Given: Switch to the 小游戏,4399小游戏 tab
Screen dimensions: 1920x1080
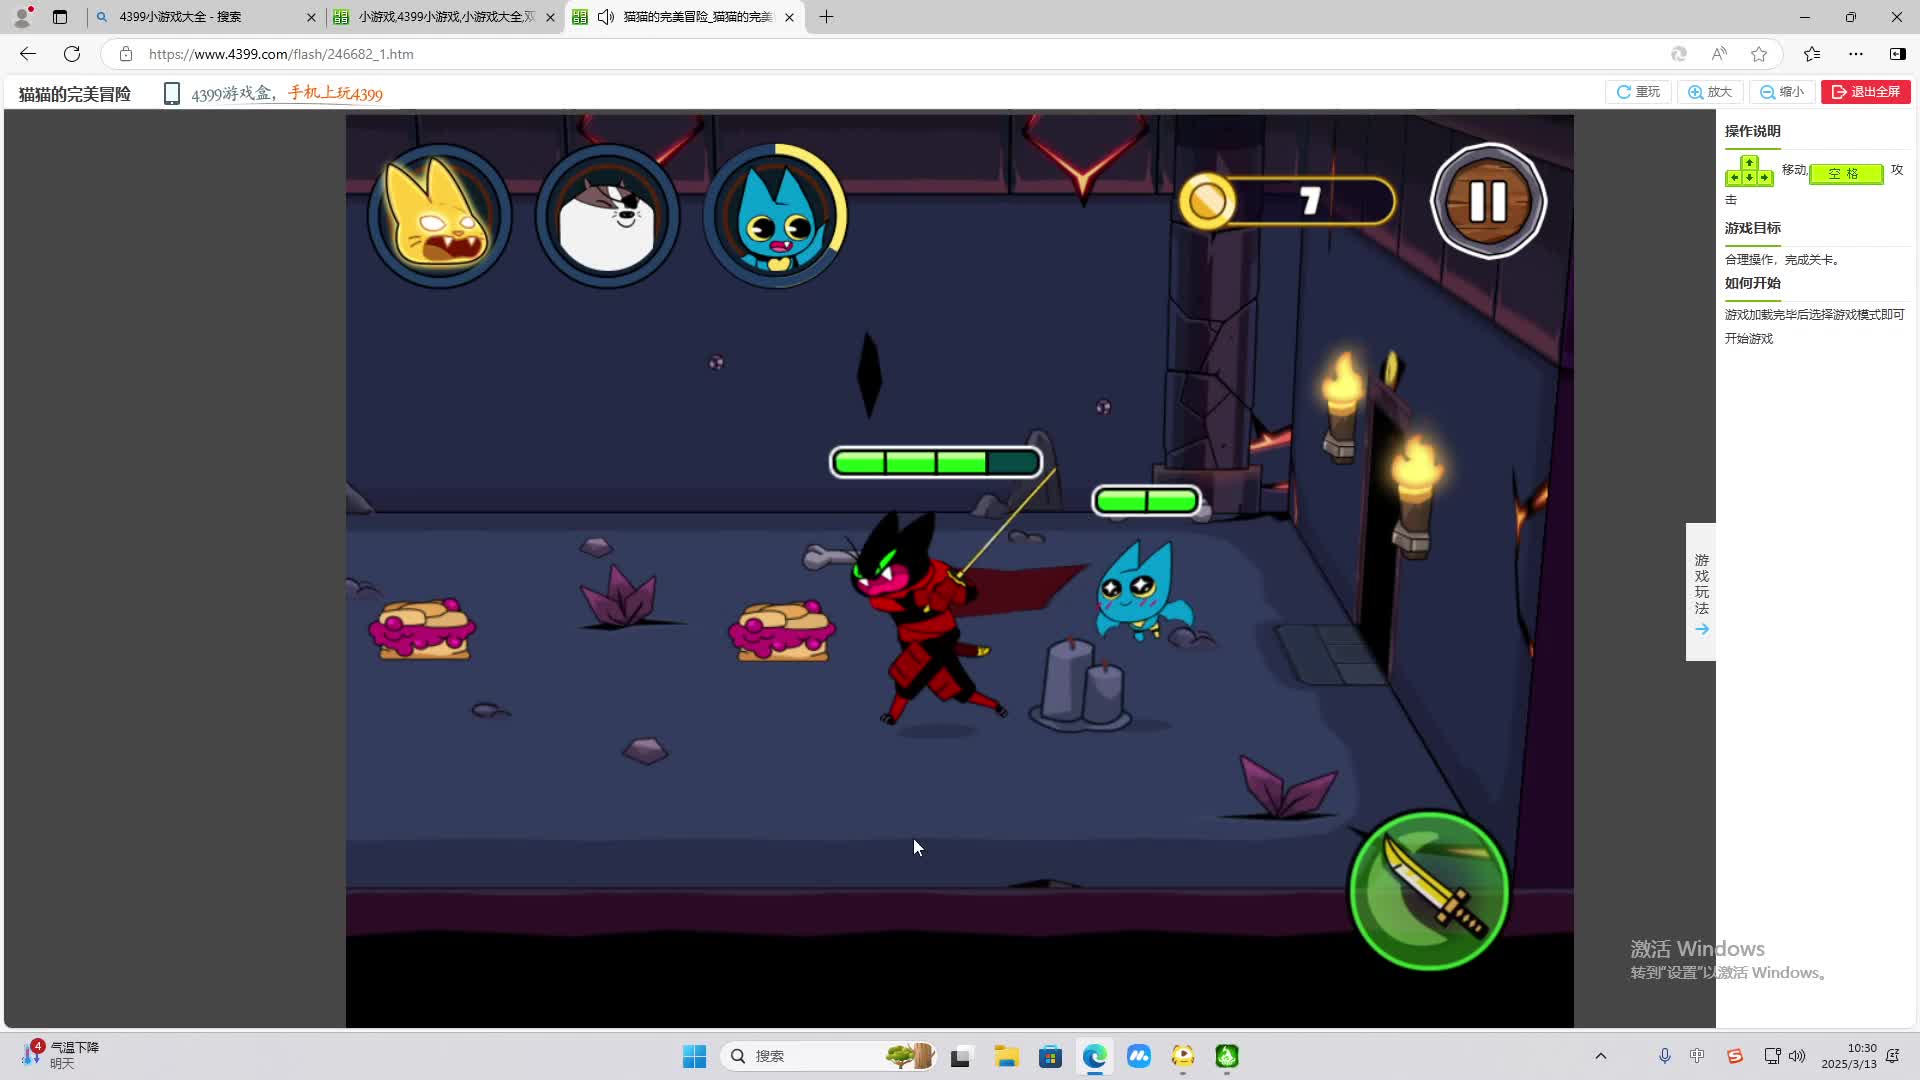Looking at the screenshot, I should click(x=446, y=17).
